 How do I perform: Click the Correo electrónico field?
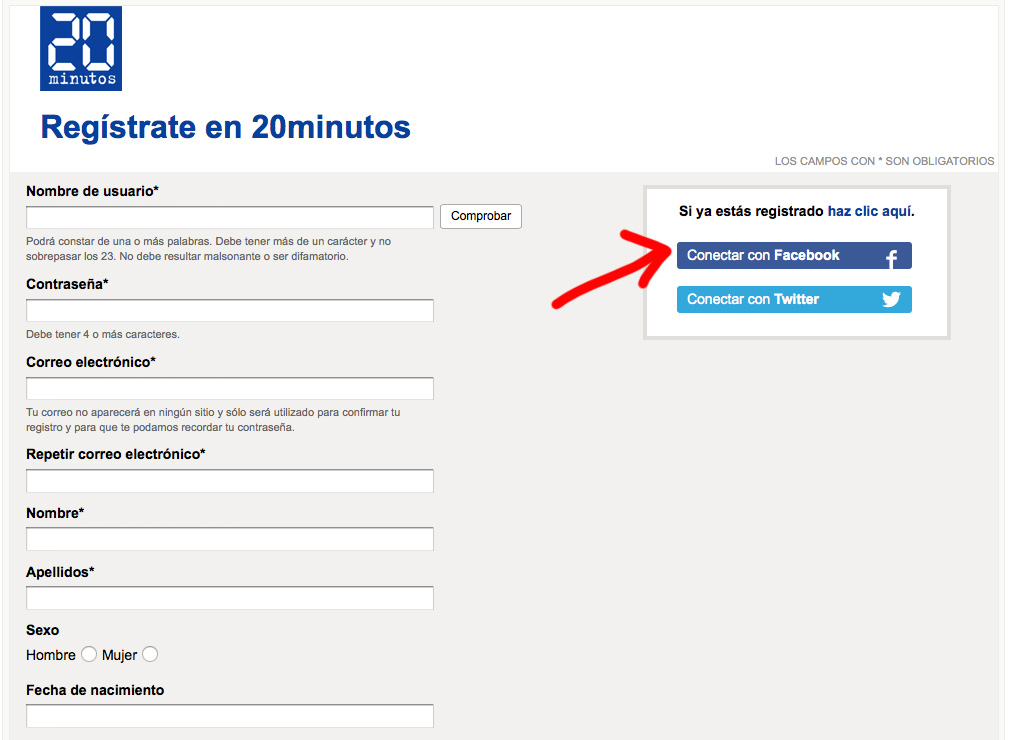pyautogui.click(x=229, y=388)
